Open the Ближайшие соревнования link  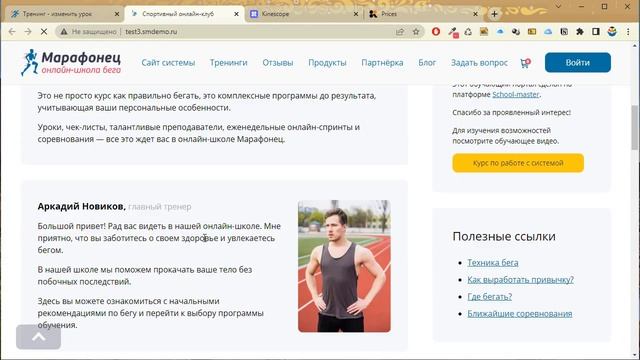(x=520, y=314)
